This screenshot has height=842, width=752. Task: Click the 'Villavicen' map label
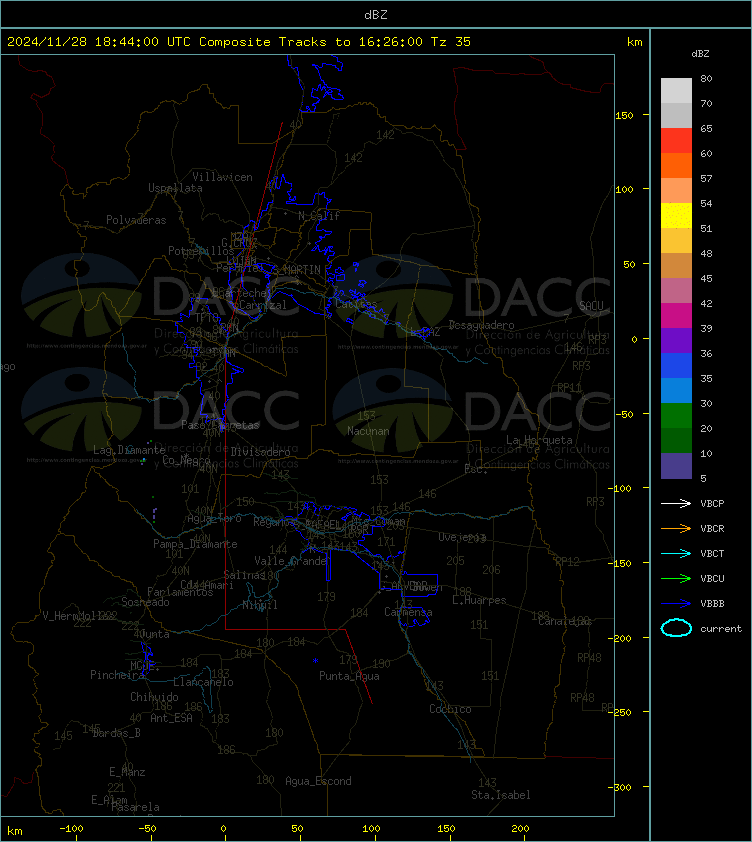pyautogui.click(x=222, y=177)
